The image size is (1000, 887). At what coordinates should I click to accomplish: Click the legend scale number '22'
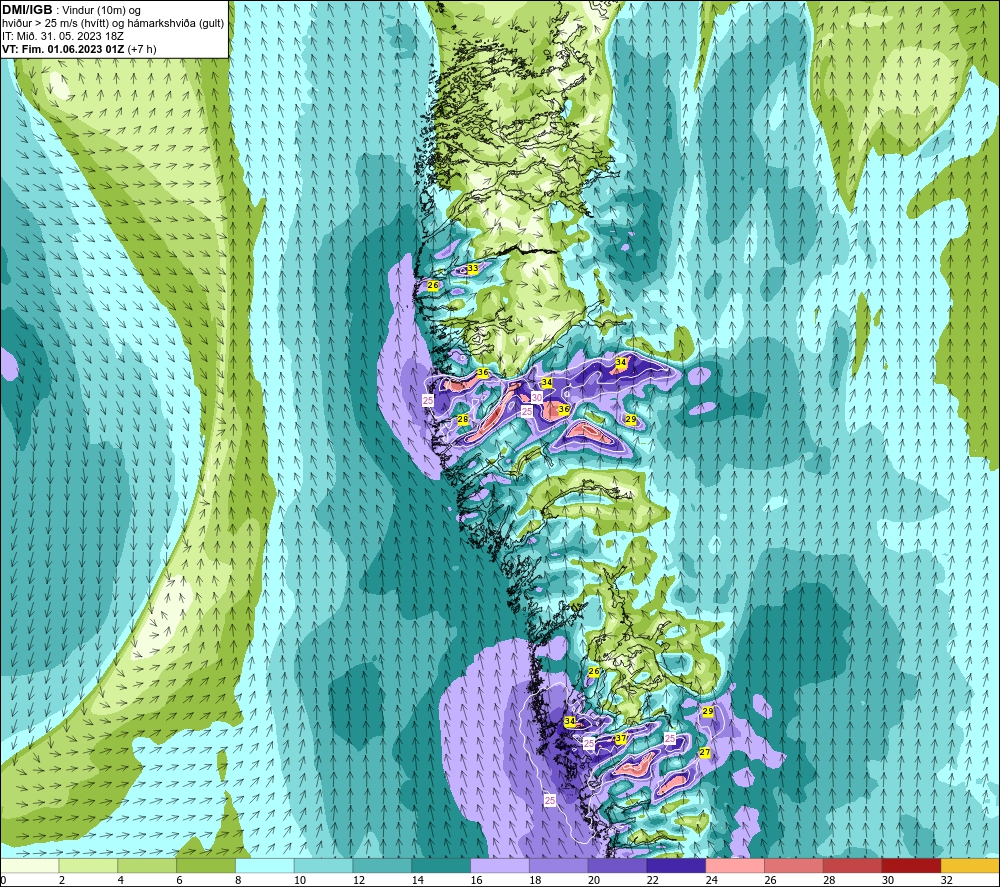click(x=653, y=880)
